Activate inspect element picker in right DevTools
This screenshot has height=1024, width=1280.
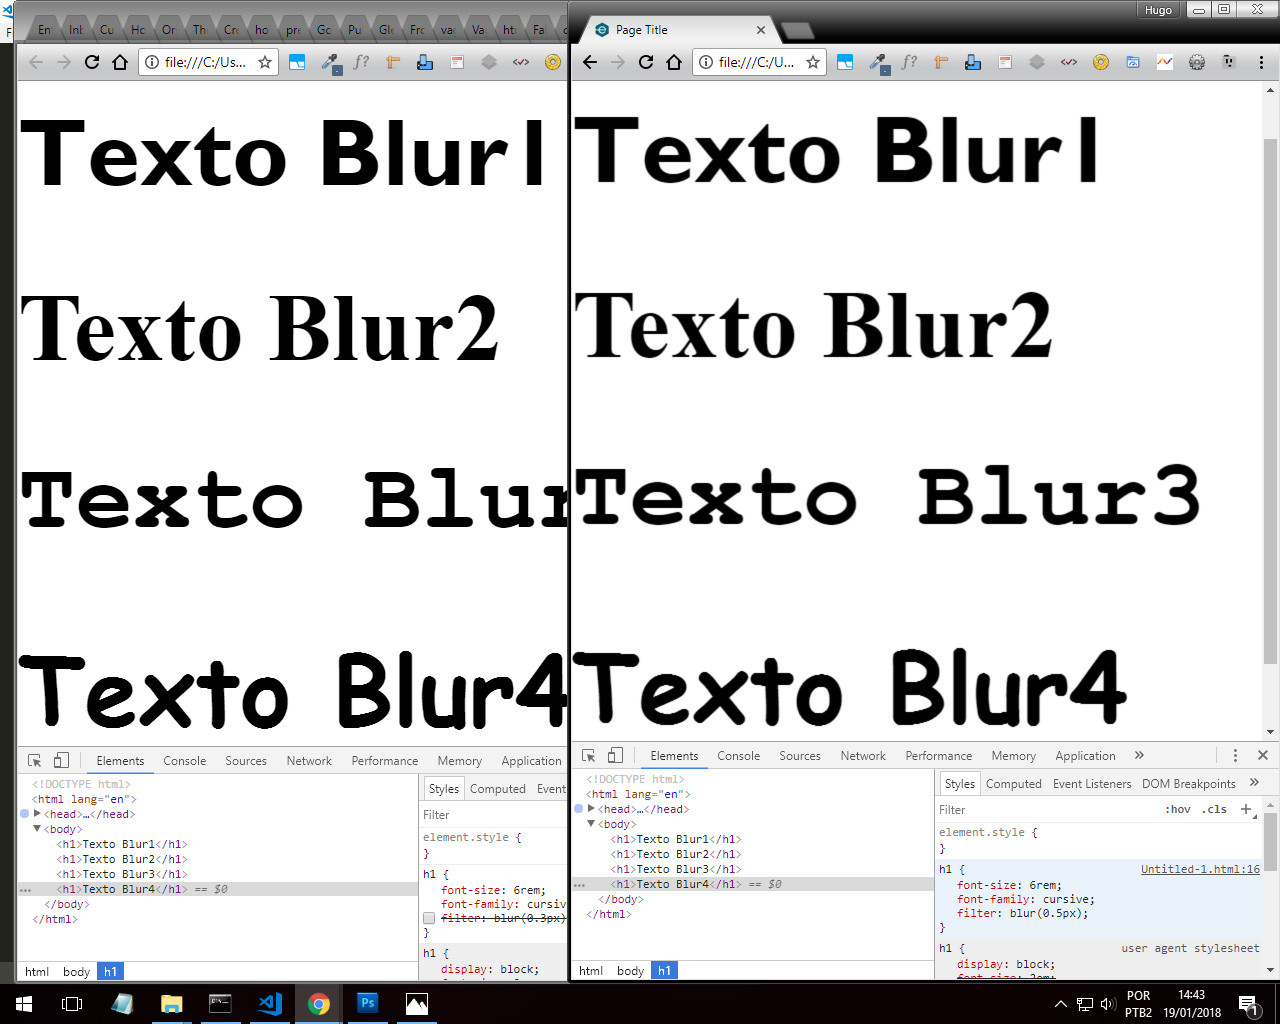(x=589, y=755)
